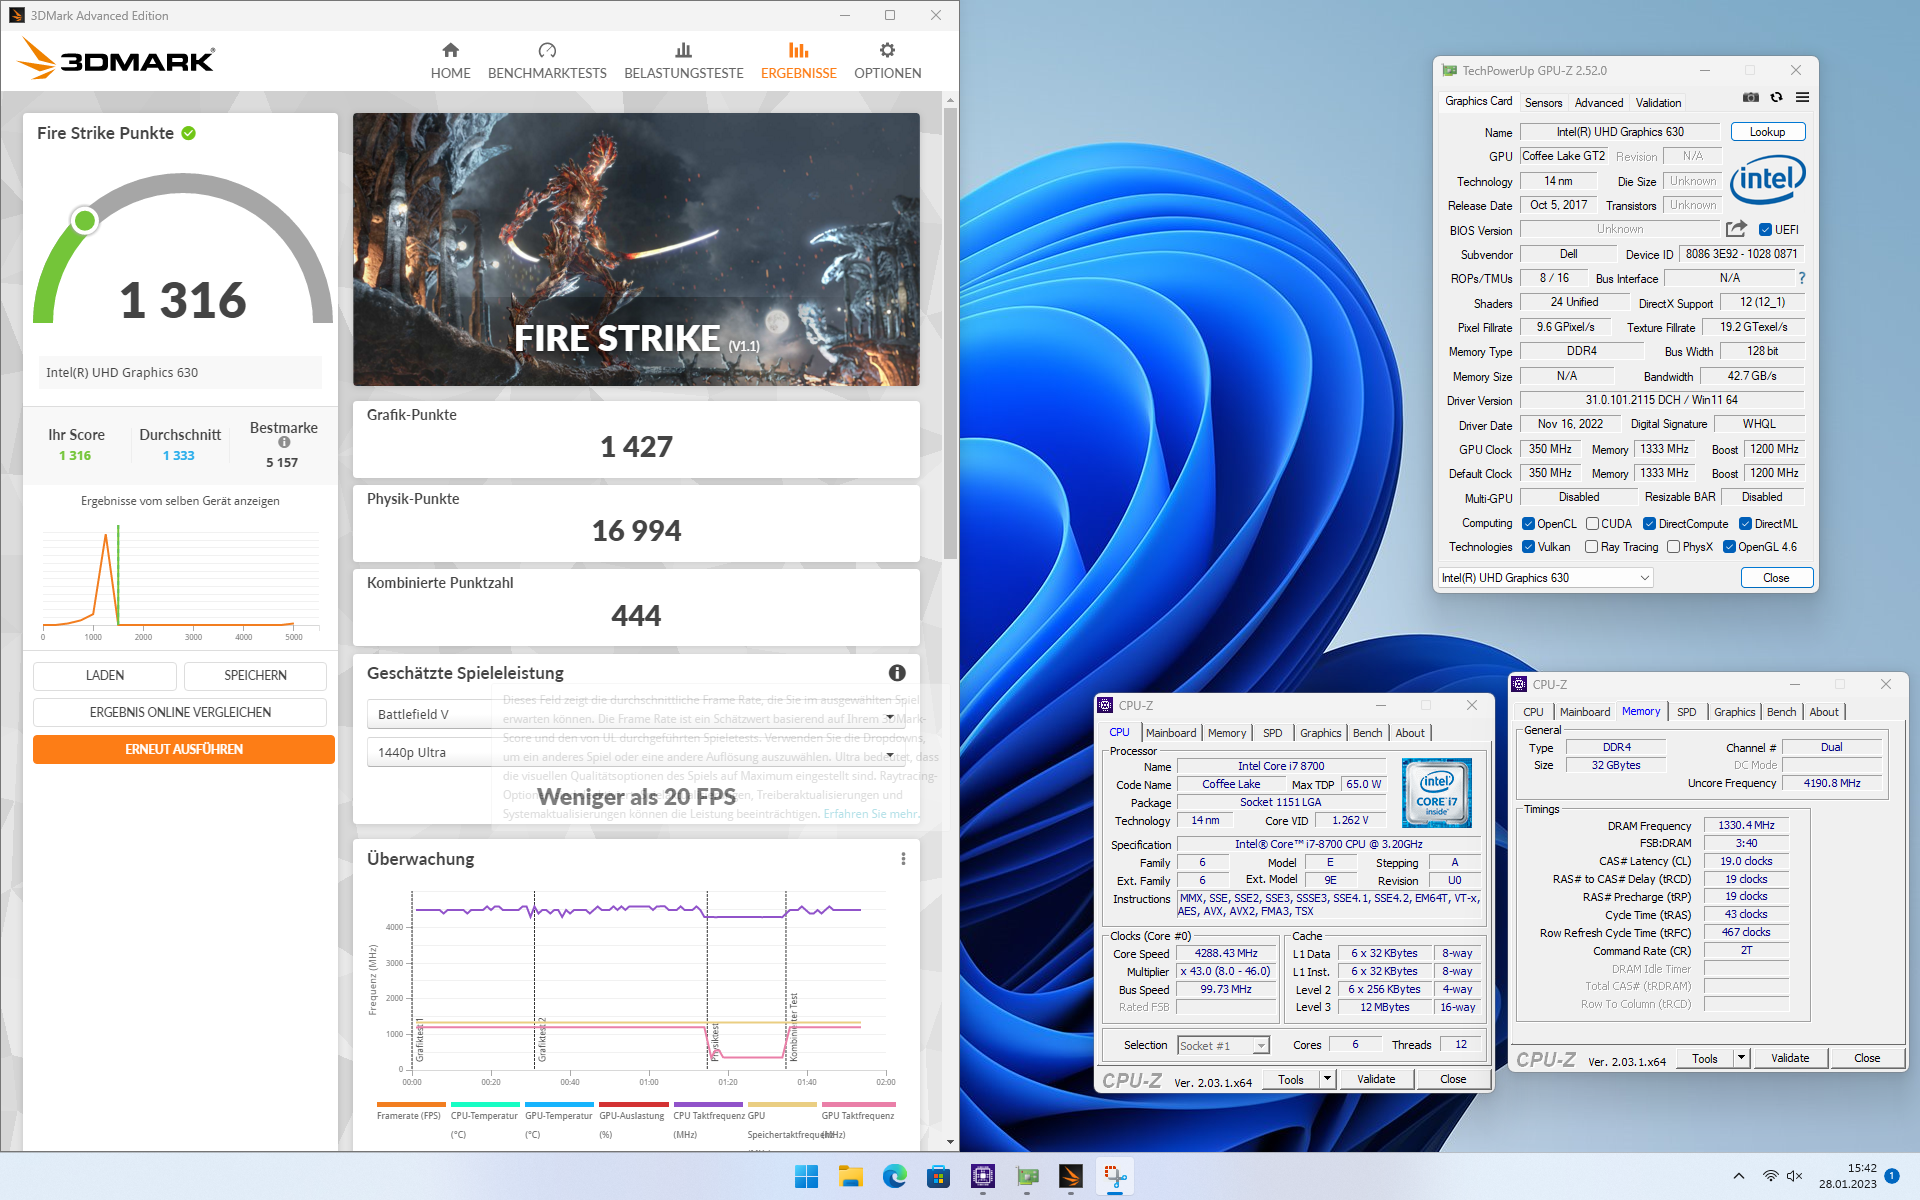This screenshot has height=1200, width=1920.
Task: Open ERGEBNISSE tab in 3DMark
Action: [798, 61]
